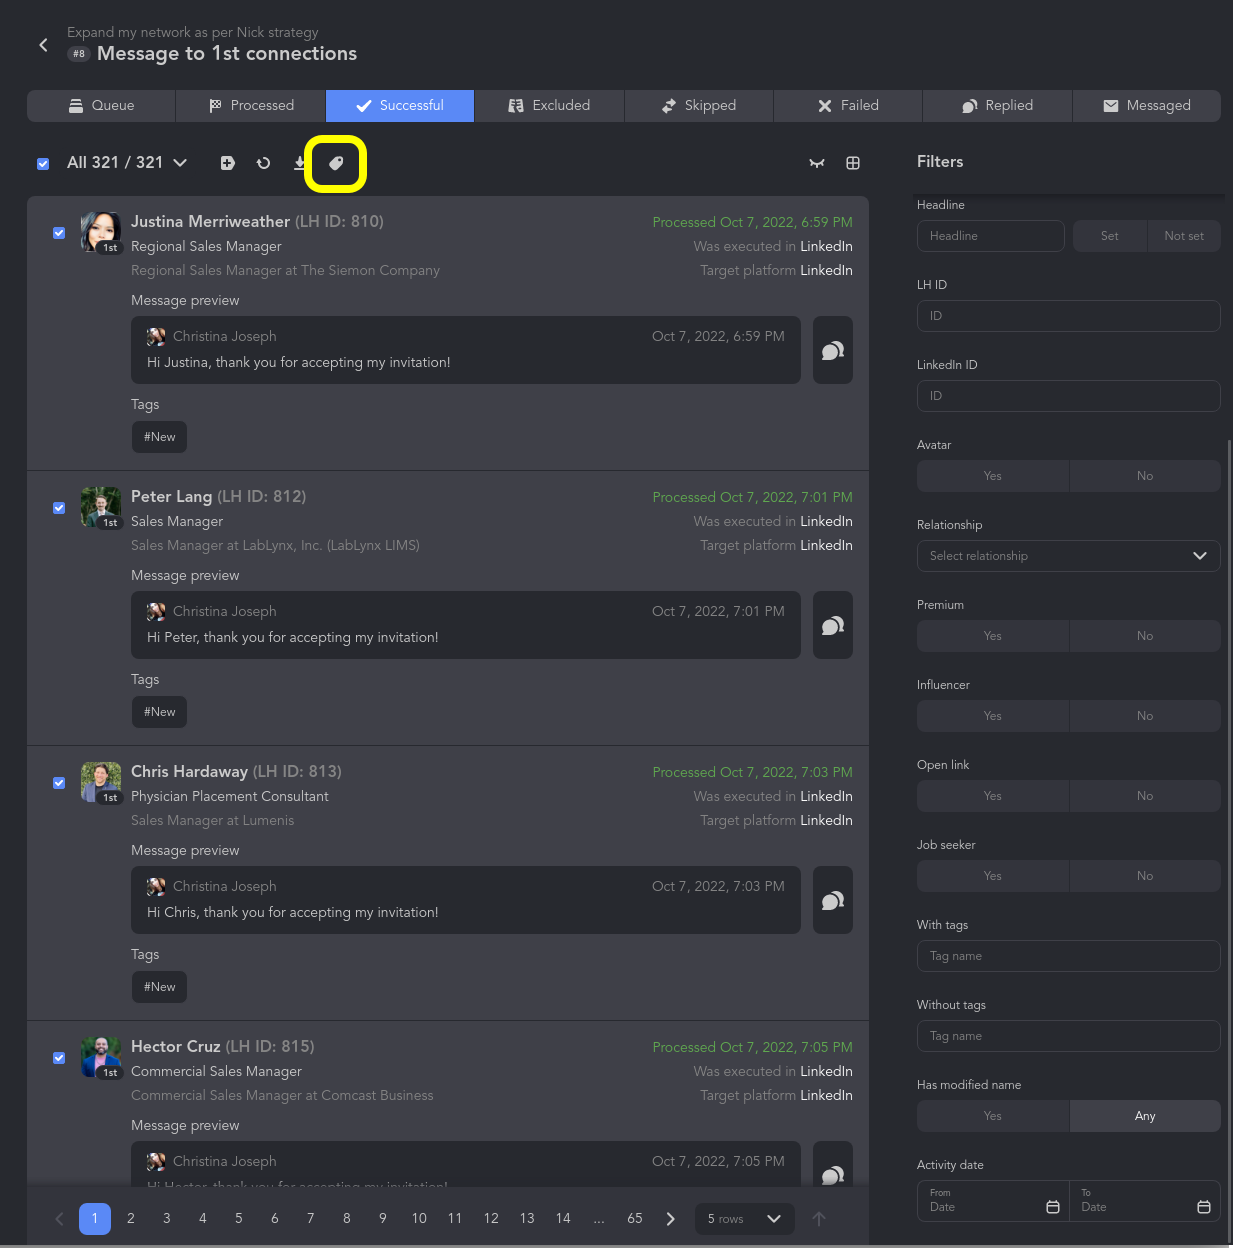Open the chat icon for Justina's message
The width and height of the screenshot is (1233, 1249).
click(833, 350)
